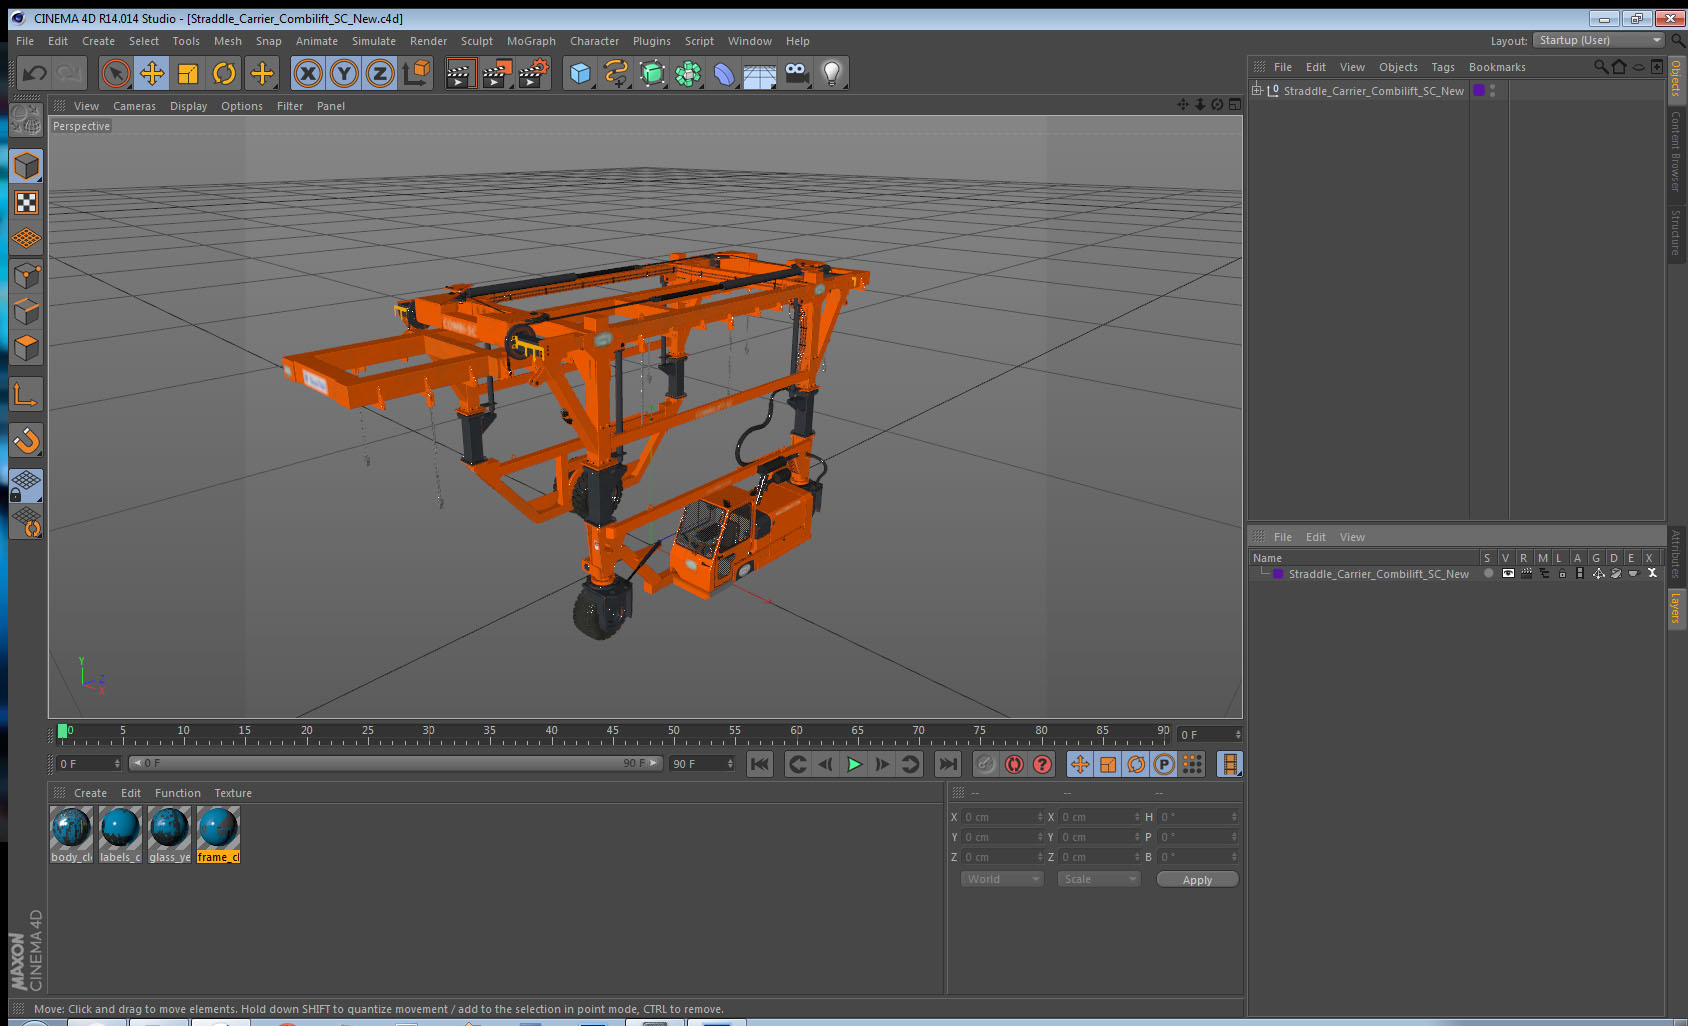Toggle Enable Snap magnet icon
The width and height of the screenshot is (1688, 1026).
point(26,440)
